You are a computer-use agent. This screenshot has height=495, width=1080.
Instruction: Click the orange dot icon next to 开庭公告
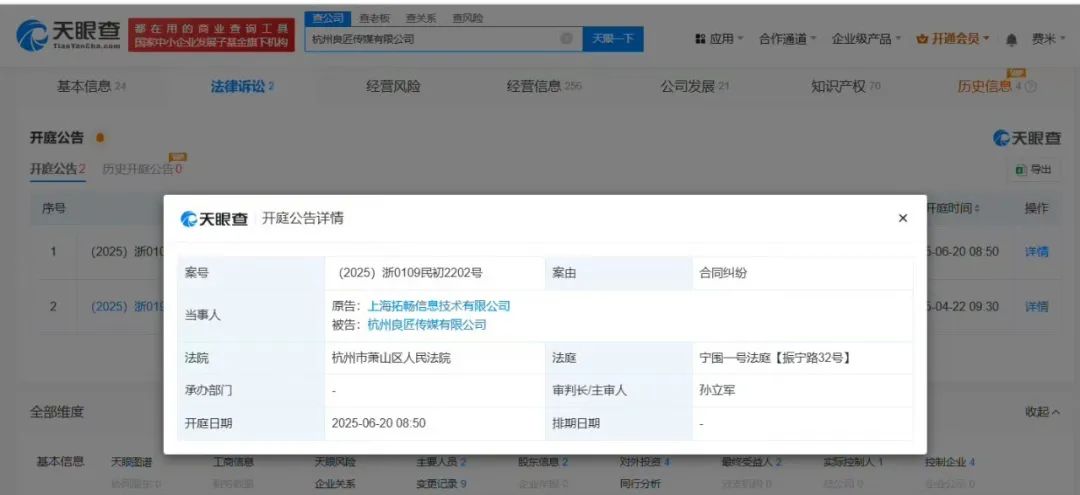tap(100, 138)
